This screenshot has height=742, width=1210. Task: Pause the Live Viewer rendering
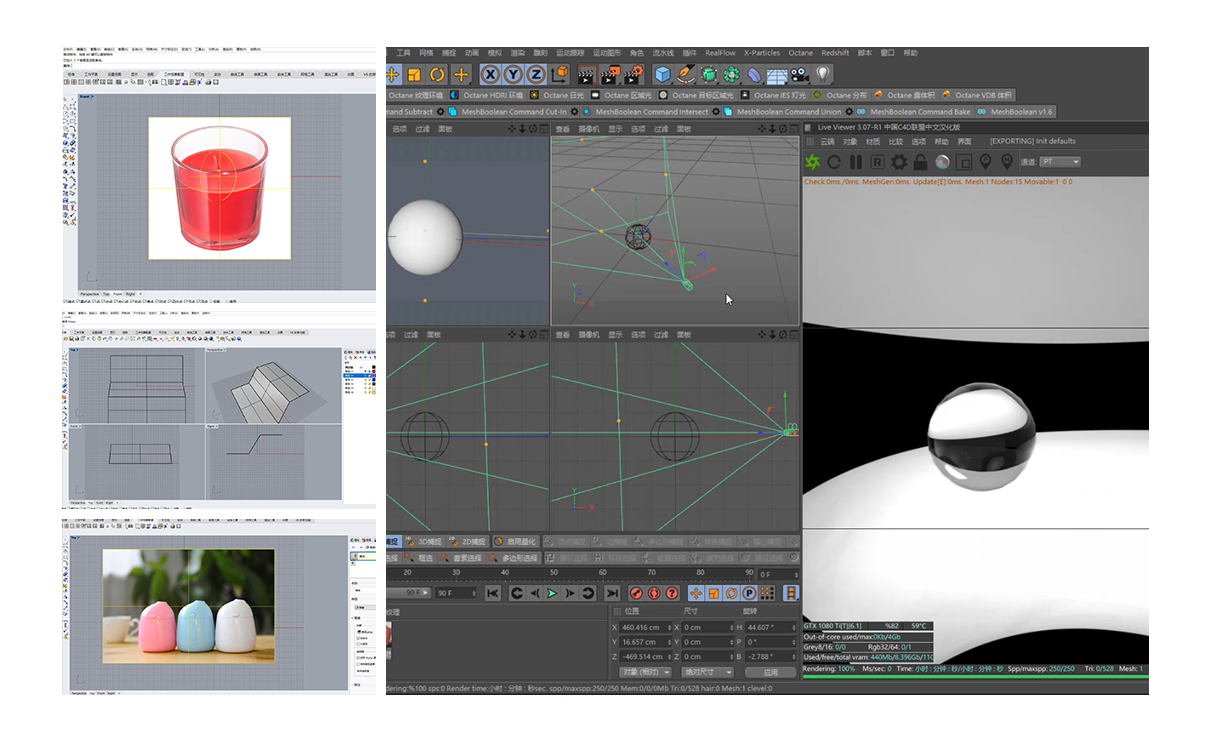coord(855,161)
